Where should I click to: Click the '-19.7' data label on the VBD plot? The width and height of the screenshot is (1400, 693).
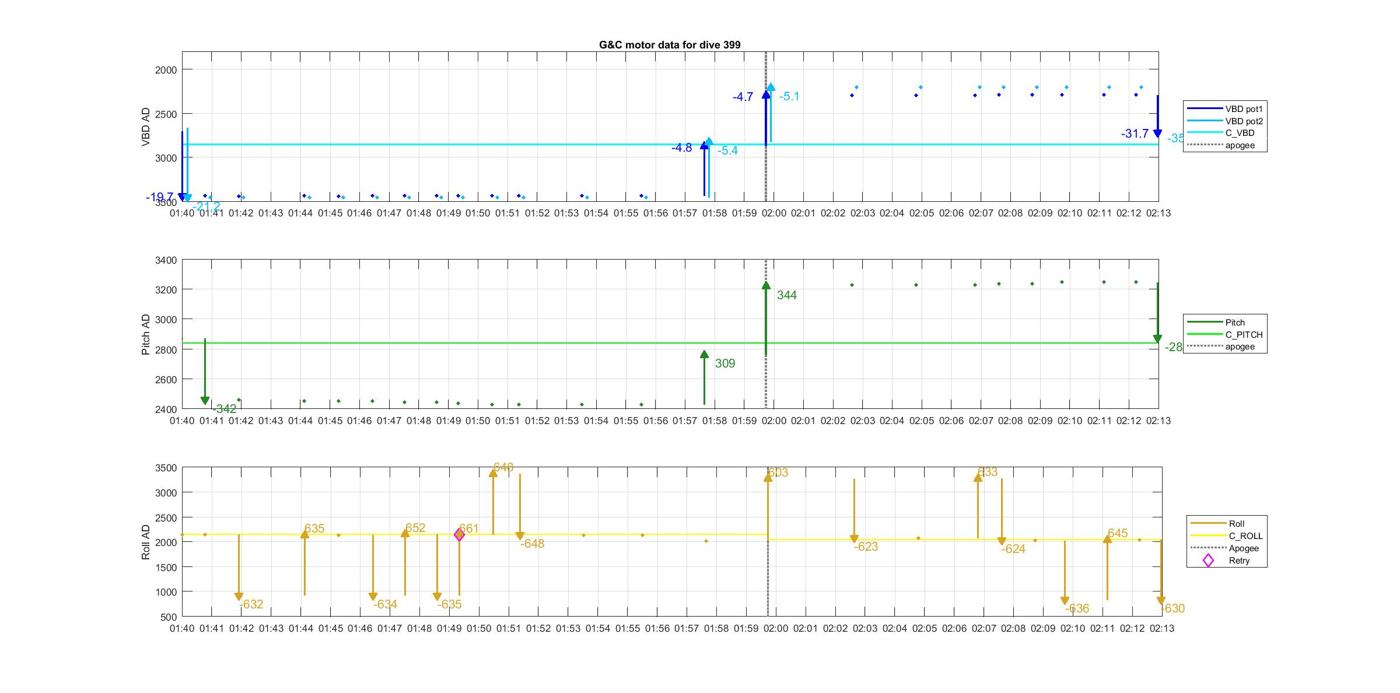(160, 198)
